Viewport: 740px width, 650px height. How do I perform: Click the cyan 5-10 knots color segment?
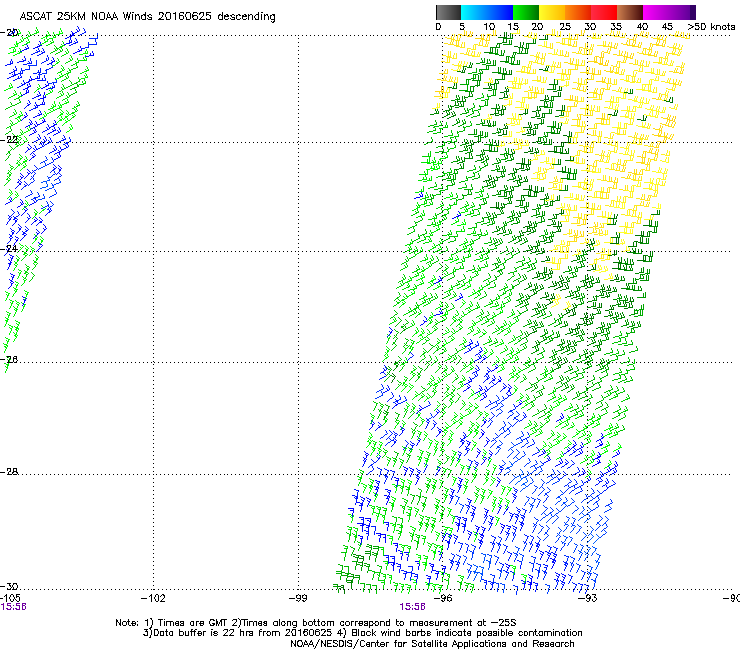474,12
